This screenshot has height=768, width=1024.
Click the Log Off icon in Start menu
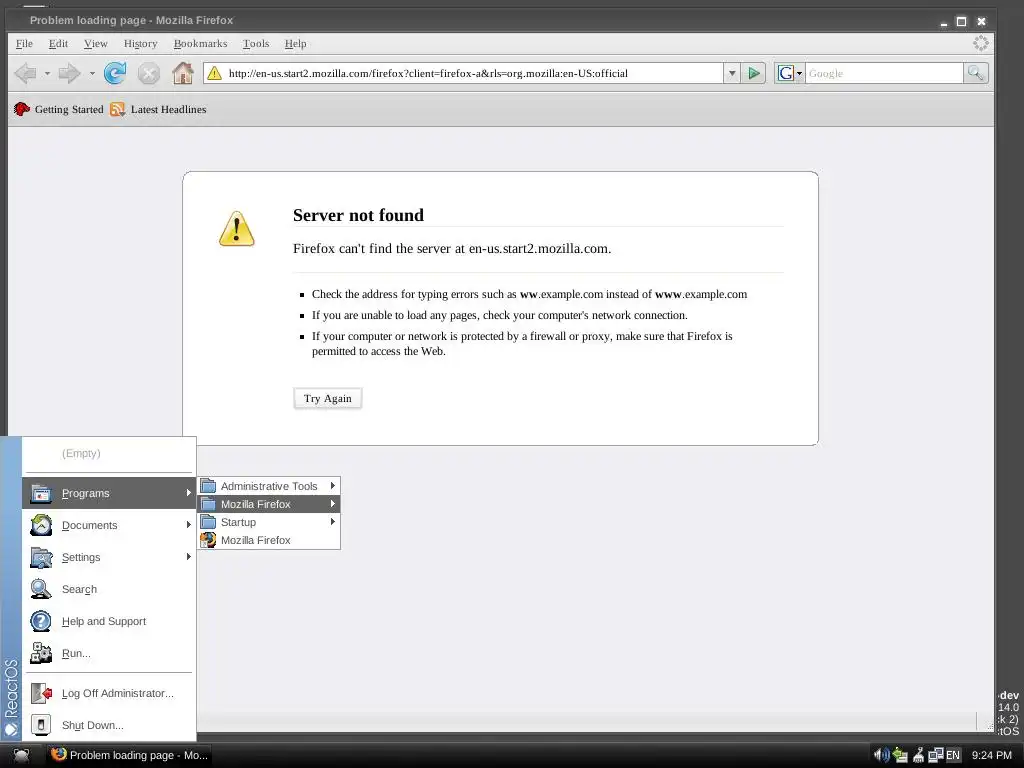pos(40,693)
